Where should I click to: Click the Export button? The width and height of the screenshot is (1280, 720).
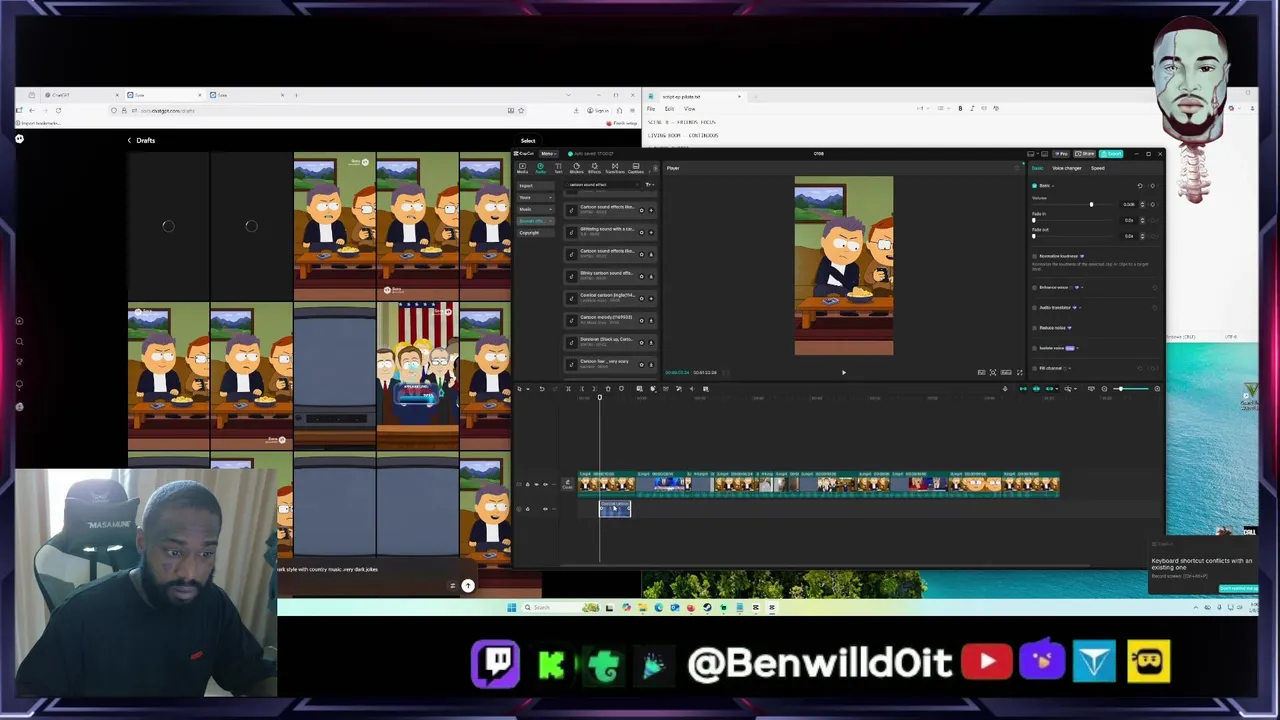(x=1111, y=154)
